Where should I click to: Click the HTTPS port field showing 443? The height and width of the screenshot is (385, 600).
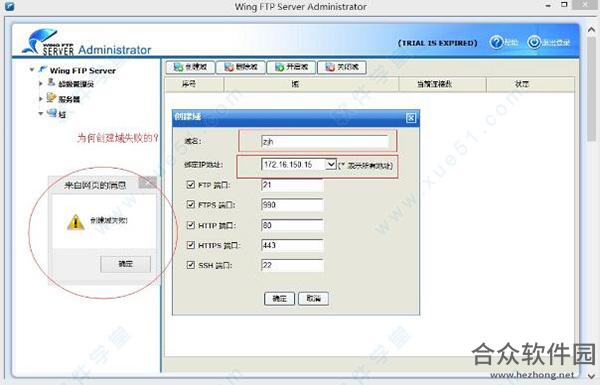point(292,245)
